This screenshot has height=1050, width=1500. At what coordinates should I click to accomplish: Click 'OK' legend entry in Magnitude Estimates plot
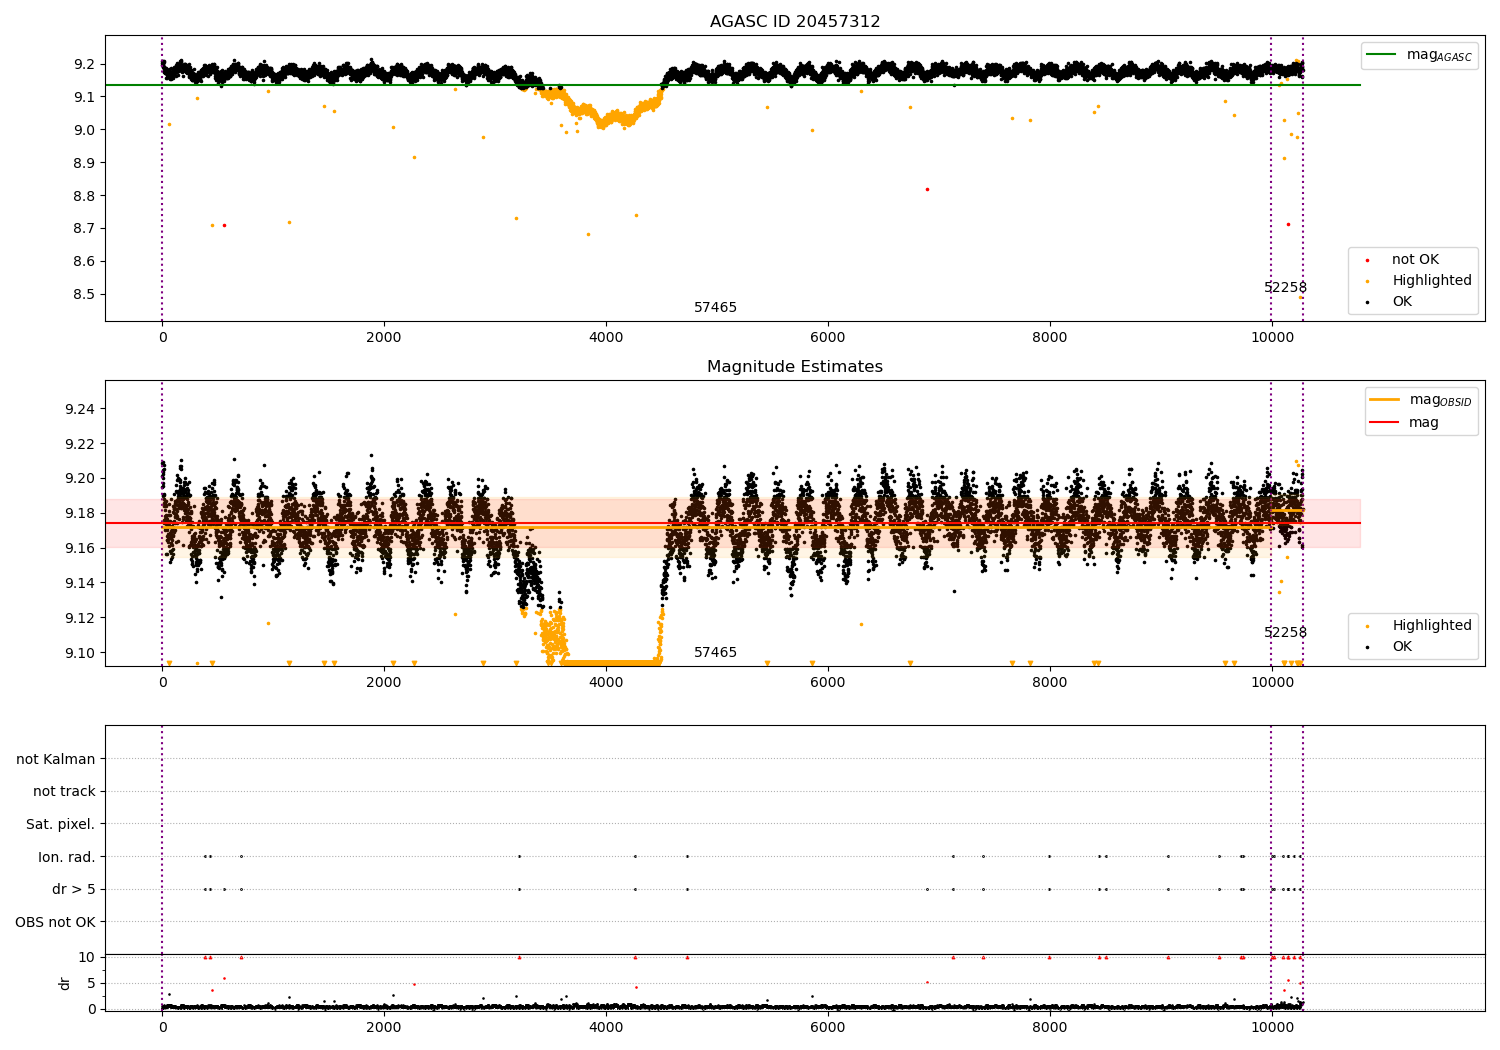coord(1402,647)
